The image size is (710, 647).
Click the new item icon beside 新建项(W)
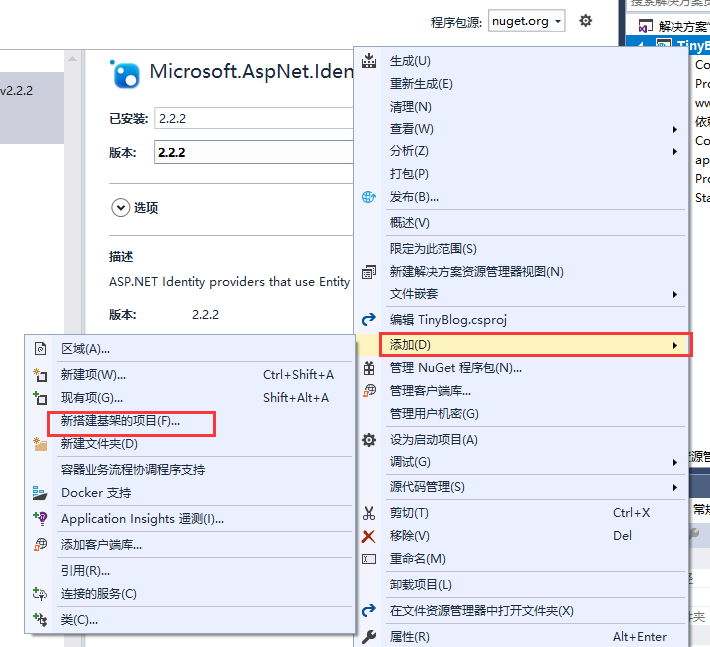(40, 375)
